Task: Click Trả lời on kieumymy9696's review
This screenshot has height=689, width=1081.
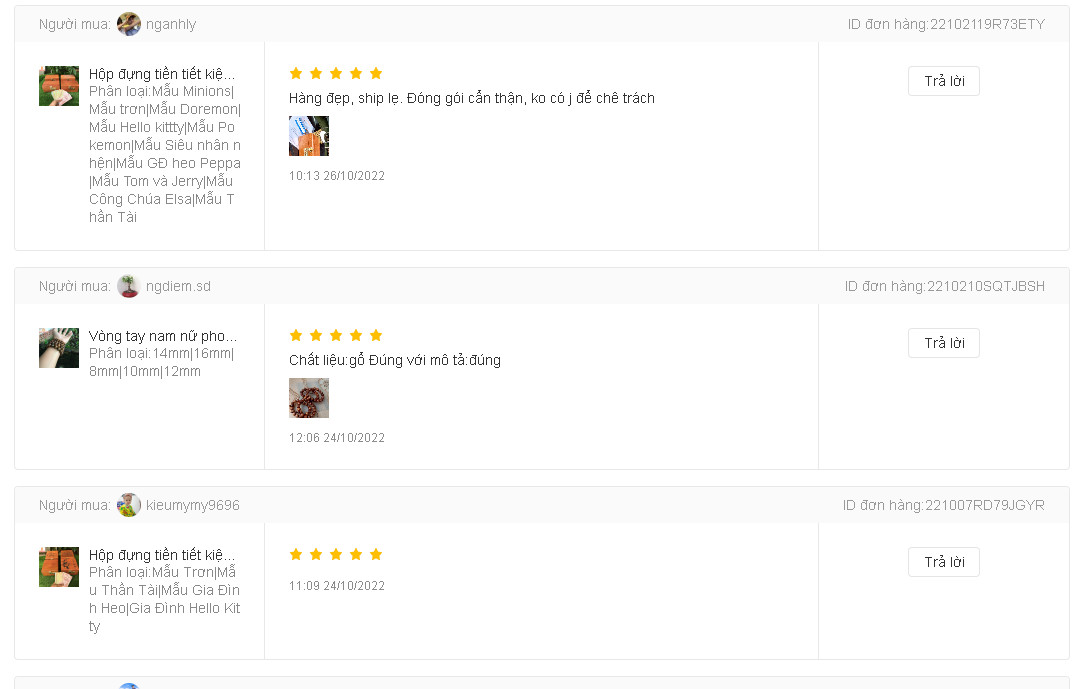Action: point(943,562)
